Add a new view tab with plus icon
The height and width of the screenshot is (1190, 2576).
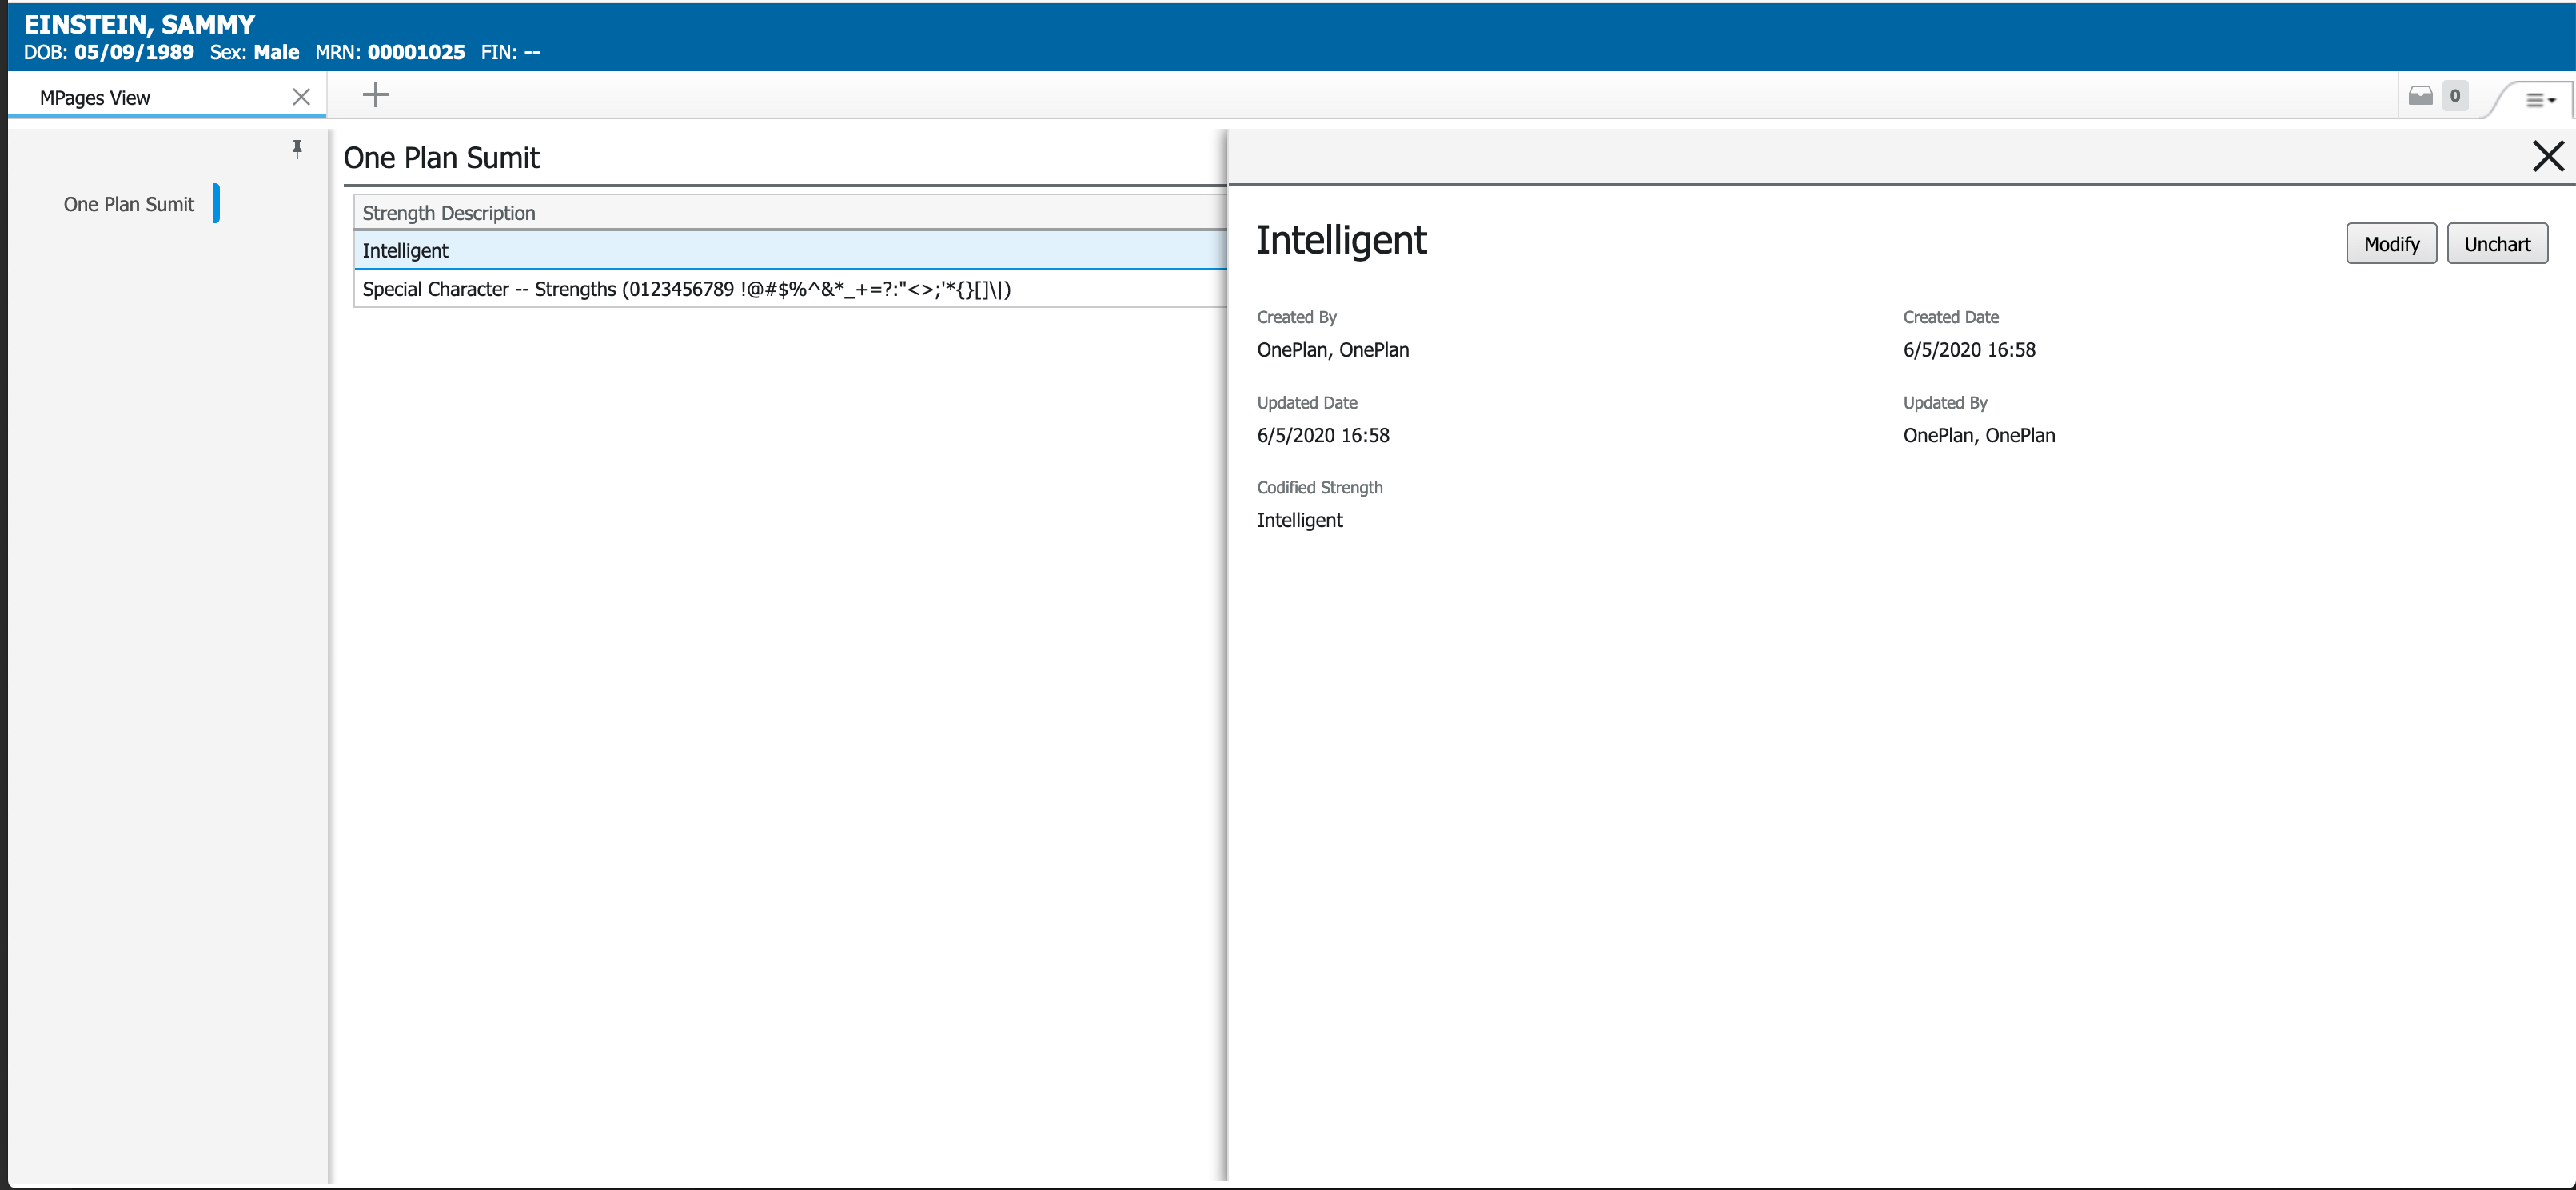pyautogui.click(x=376, y=94)
